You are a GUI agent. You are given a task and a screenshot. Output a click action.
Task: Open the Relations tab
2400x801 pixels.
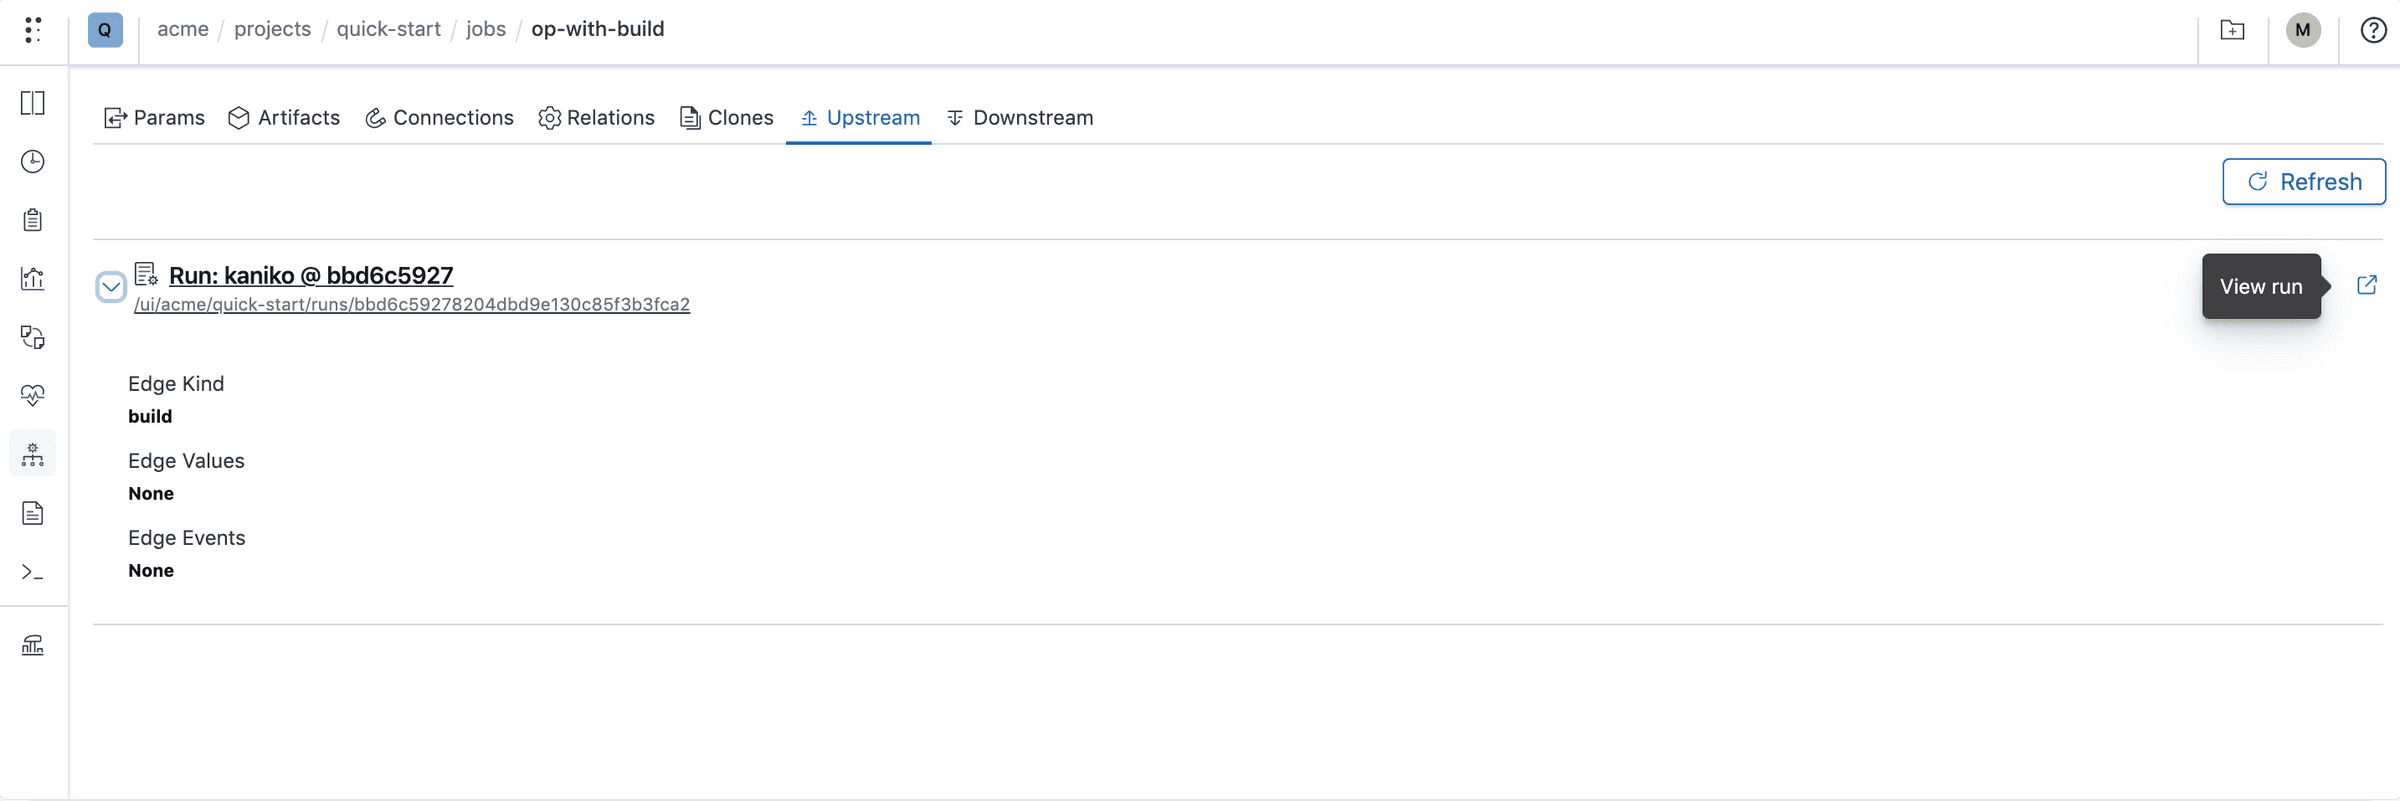click(x=596, y=117)
